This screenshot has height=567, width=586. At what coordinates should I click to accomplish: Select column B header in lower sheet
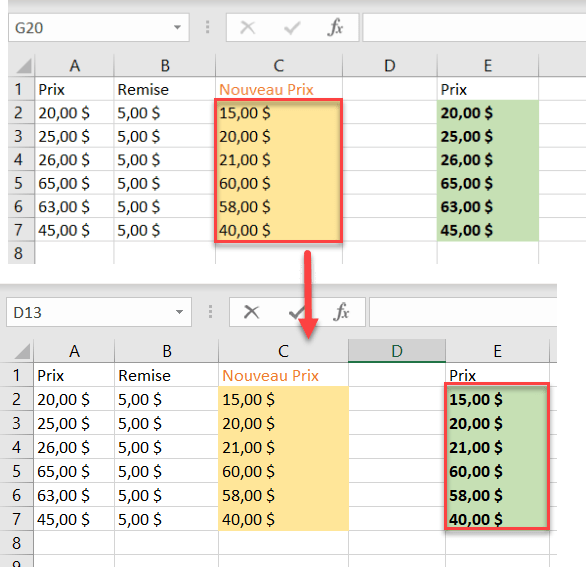(x=166, y=351)
